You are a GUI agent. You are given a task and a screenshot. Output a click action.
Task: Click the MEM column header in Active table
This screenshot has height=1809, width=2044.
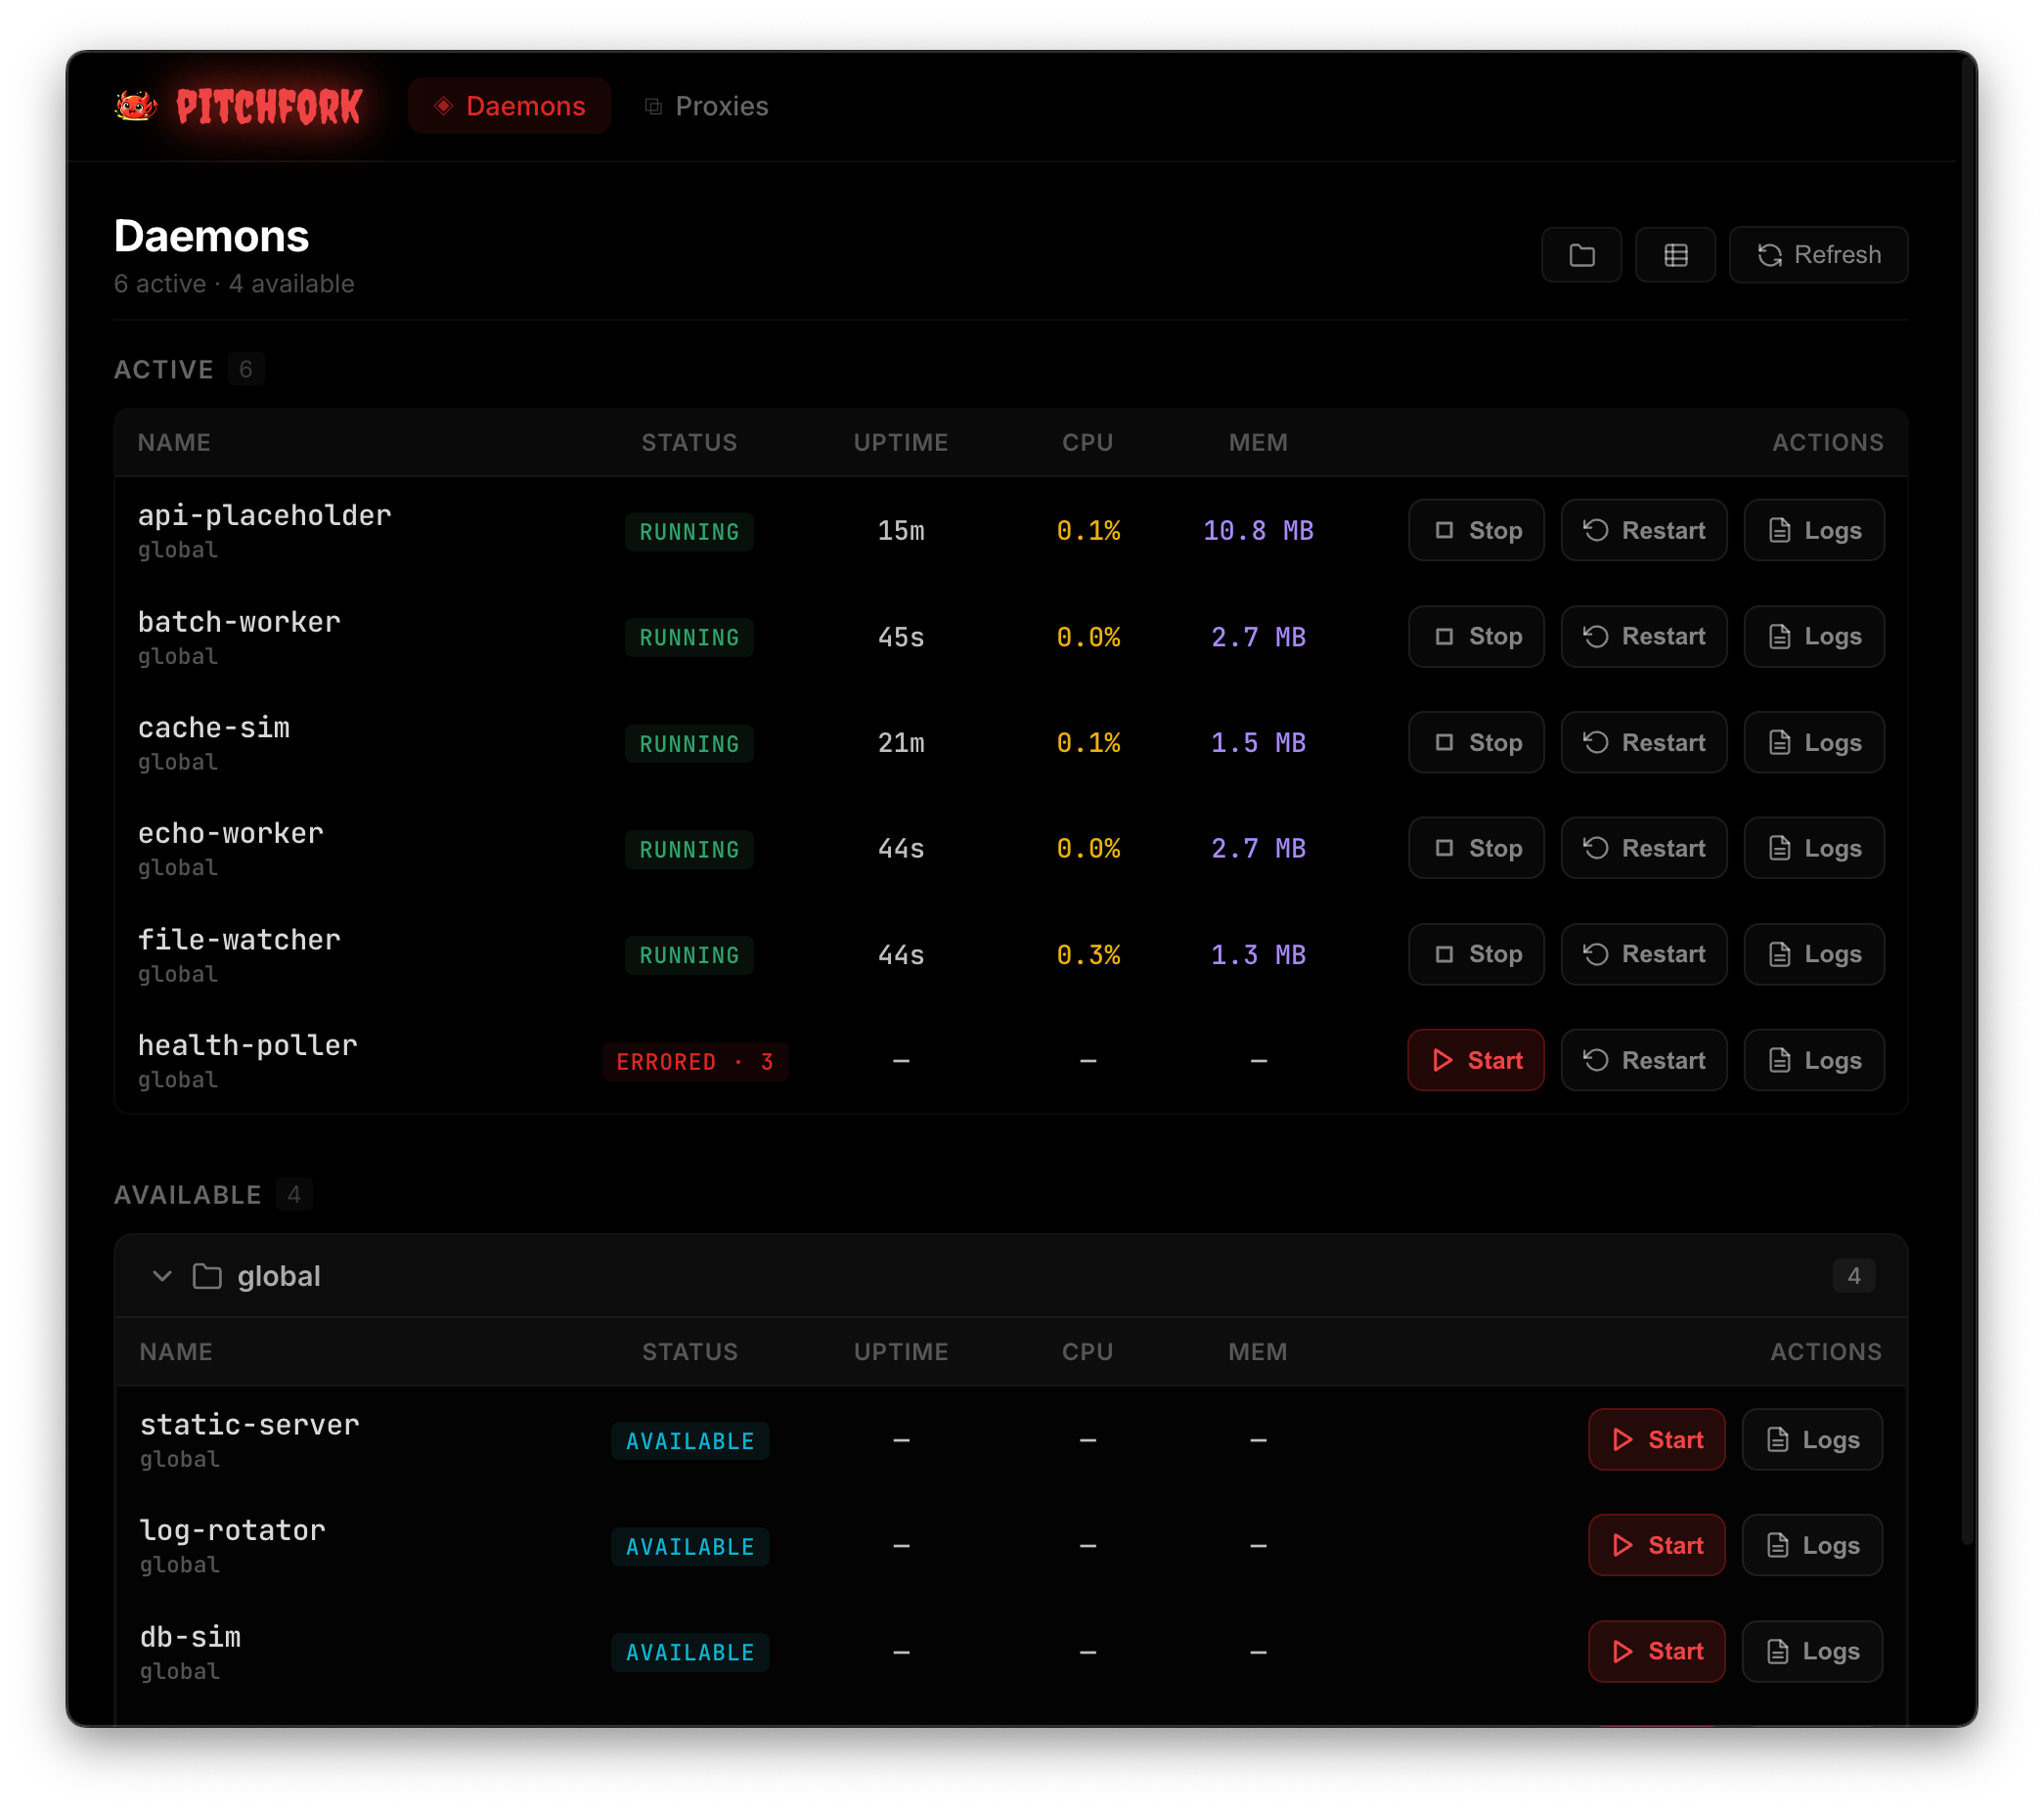tap(1258, 442)
